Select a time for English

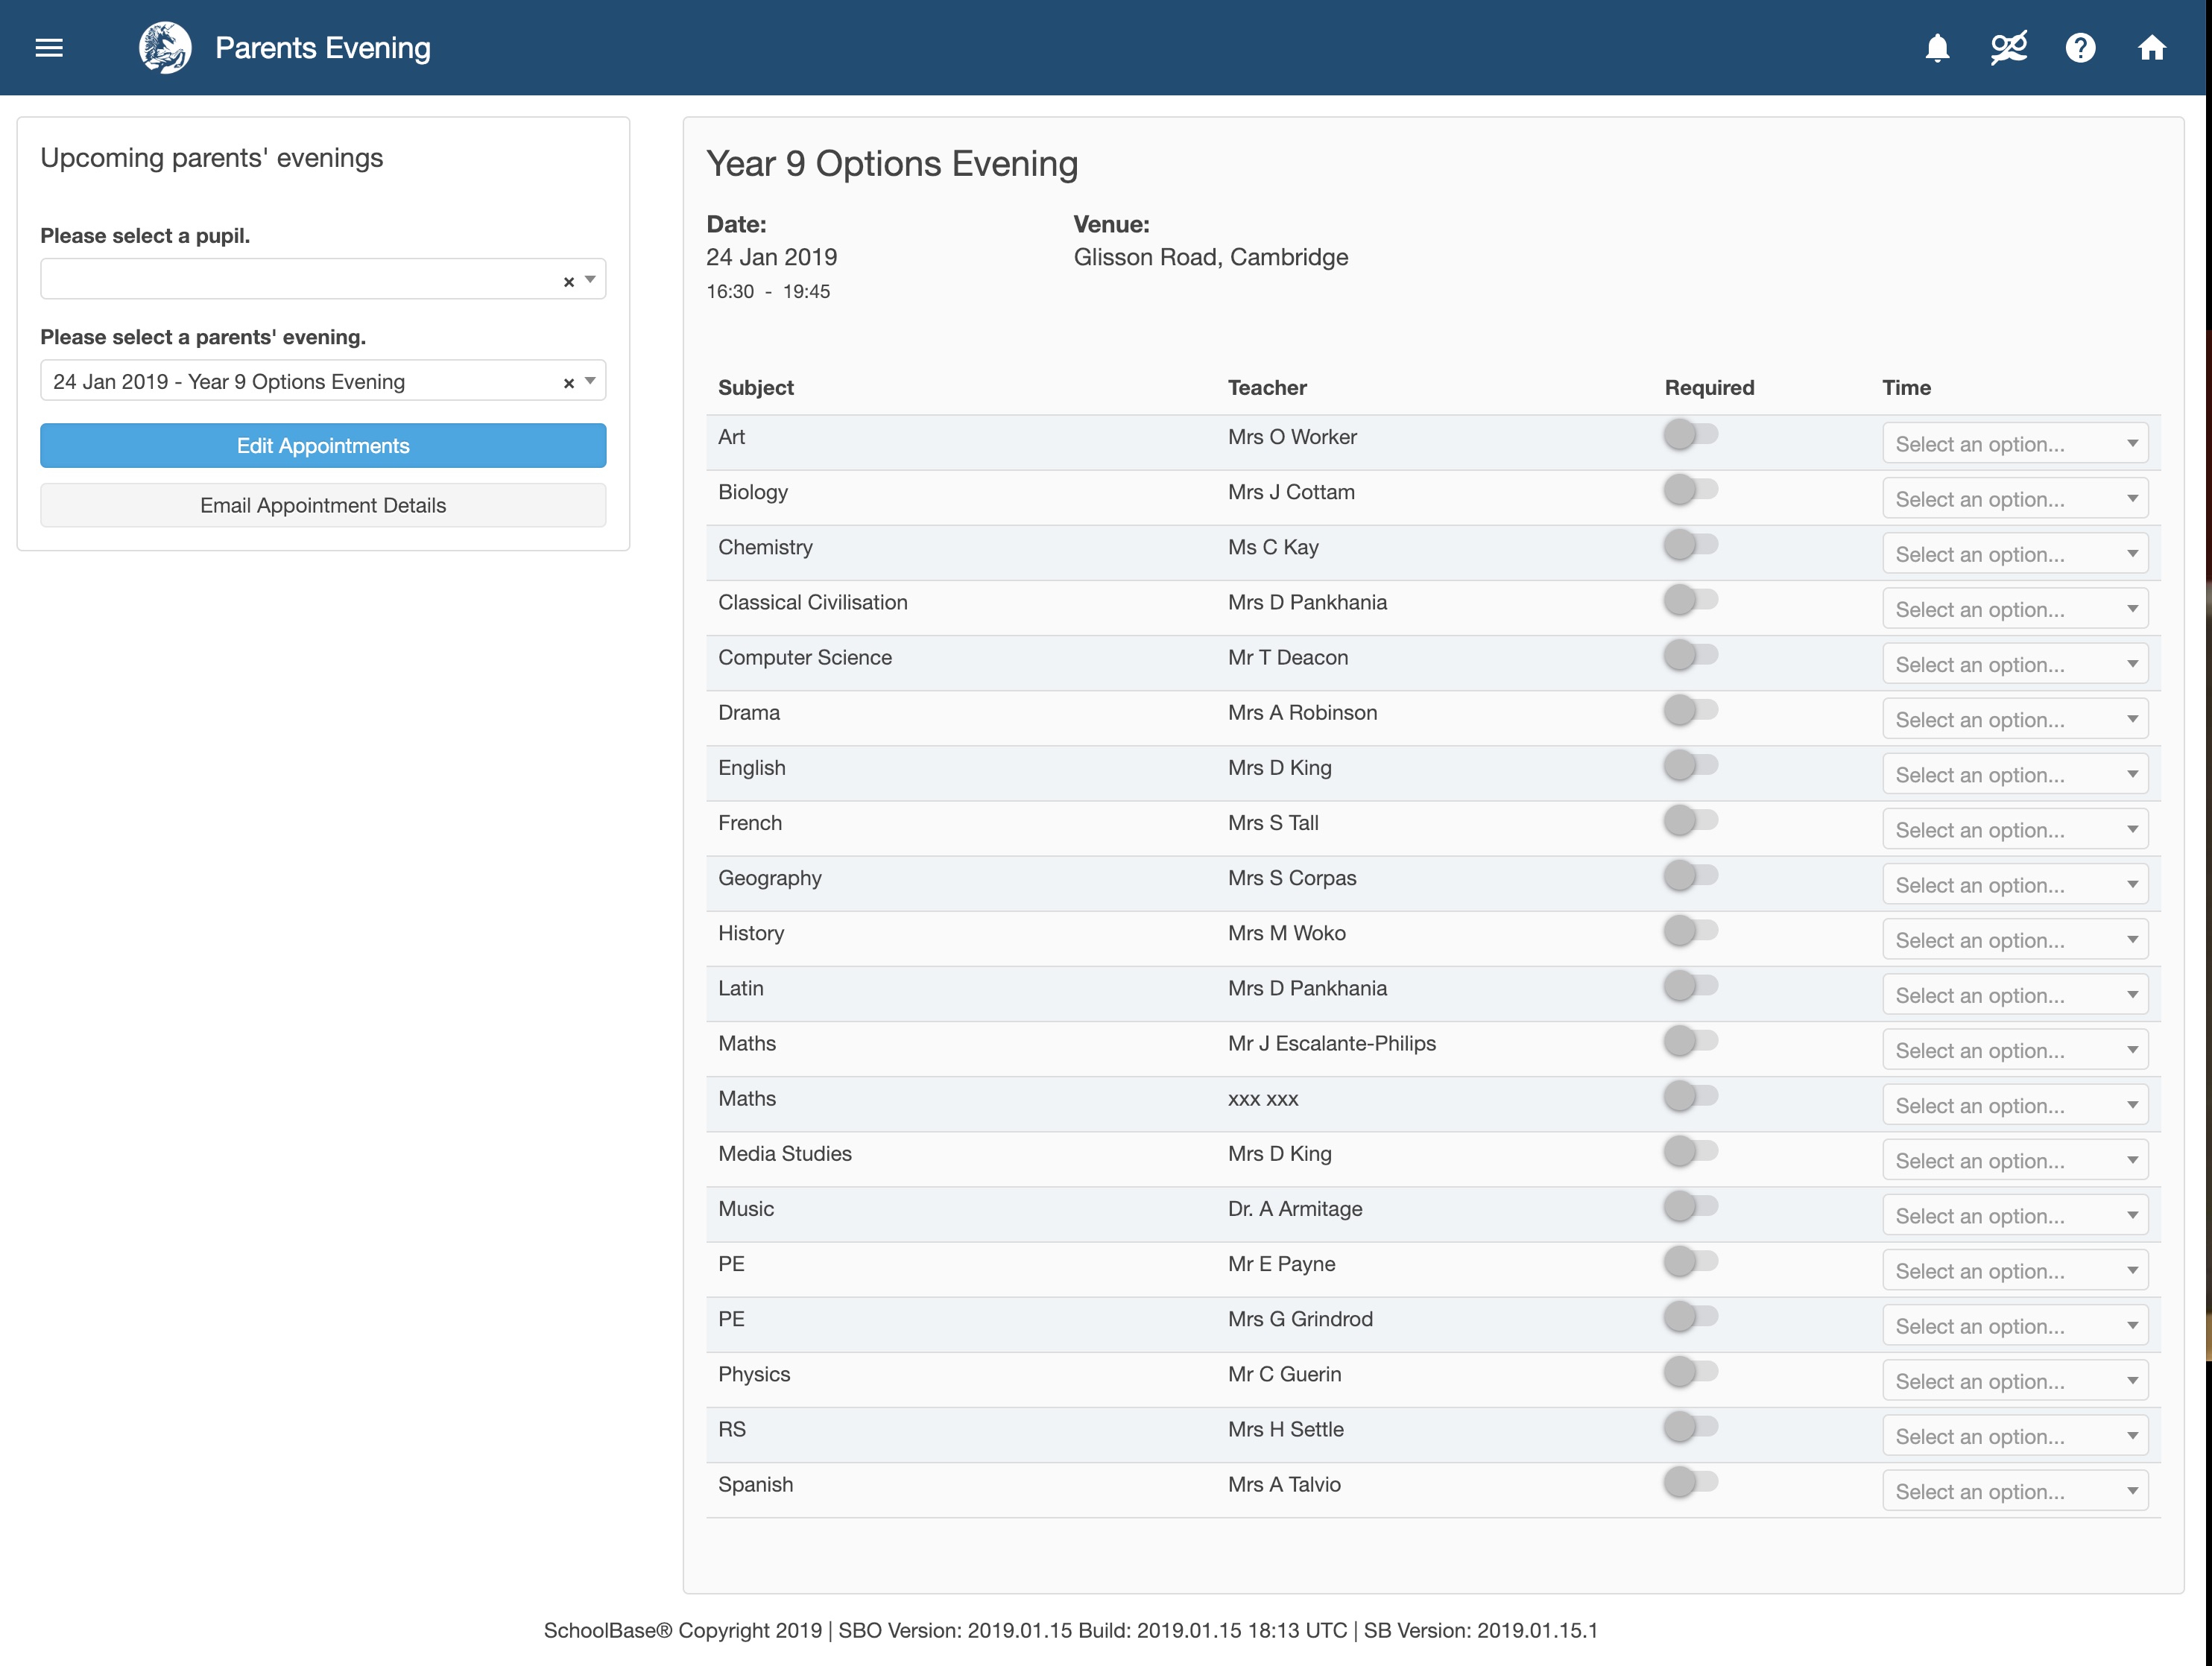tap(2015, 774)
